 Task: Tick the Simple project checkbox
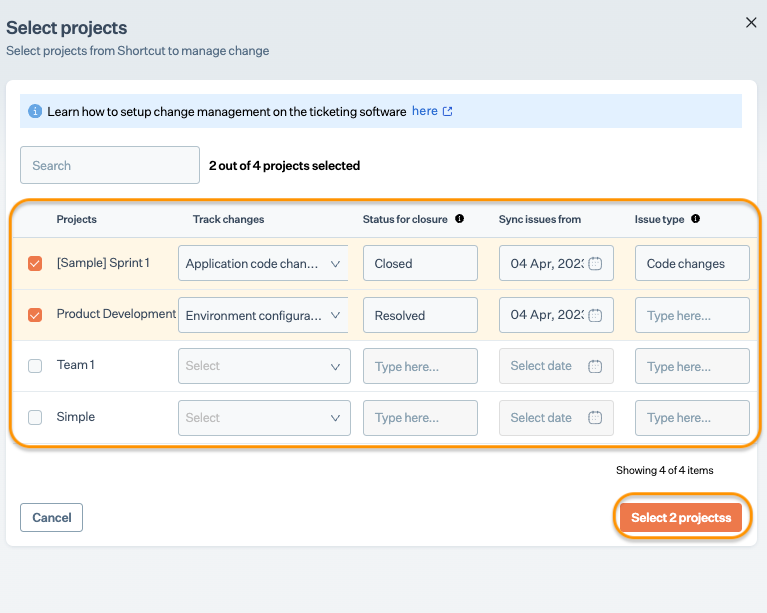(x=35, y=417)
